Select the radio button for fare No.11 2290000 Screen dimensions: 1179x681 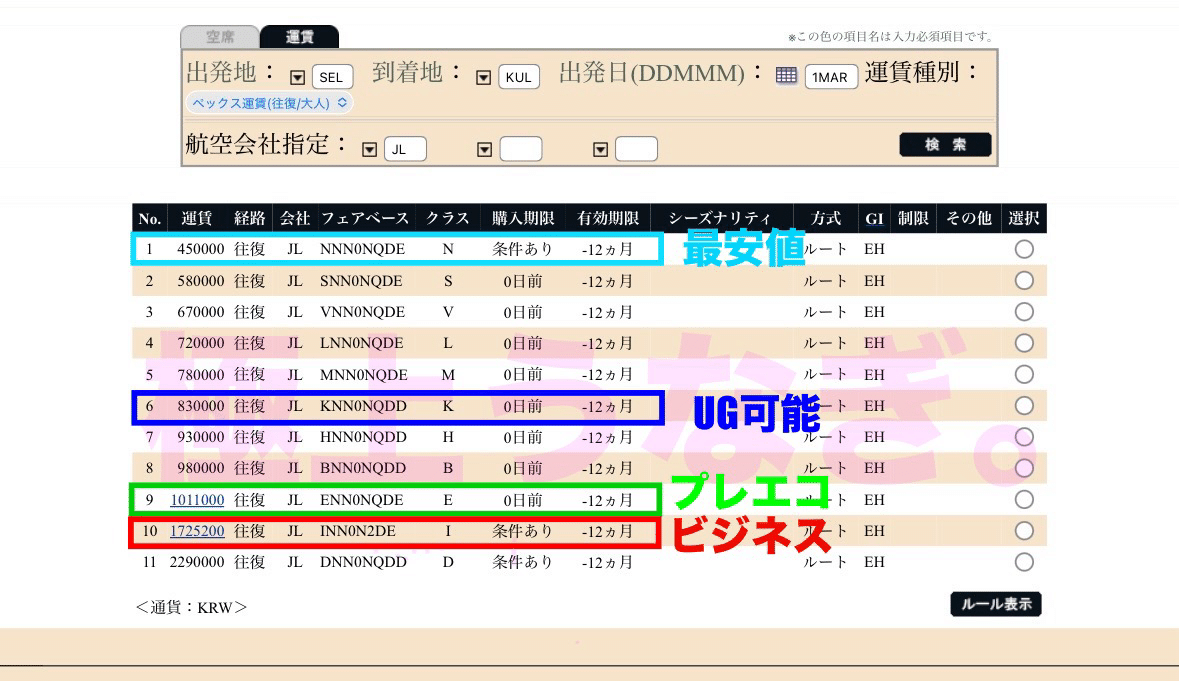[x=1023, y=561]
